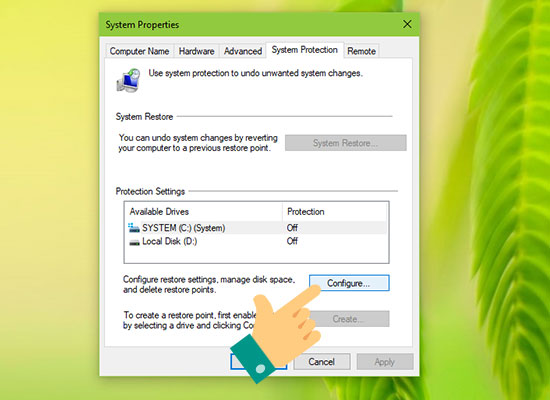Image resolution: width=550 pixels, height=400 pixels.
Task: Switch to the Computer Name tab
Action: (x=139, y=51)
